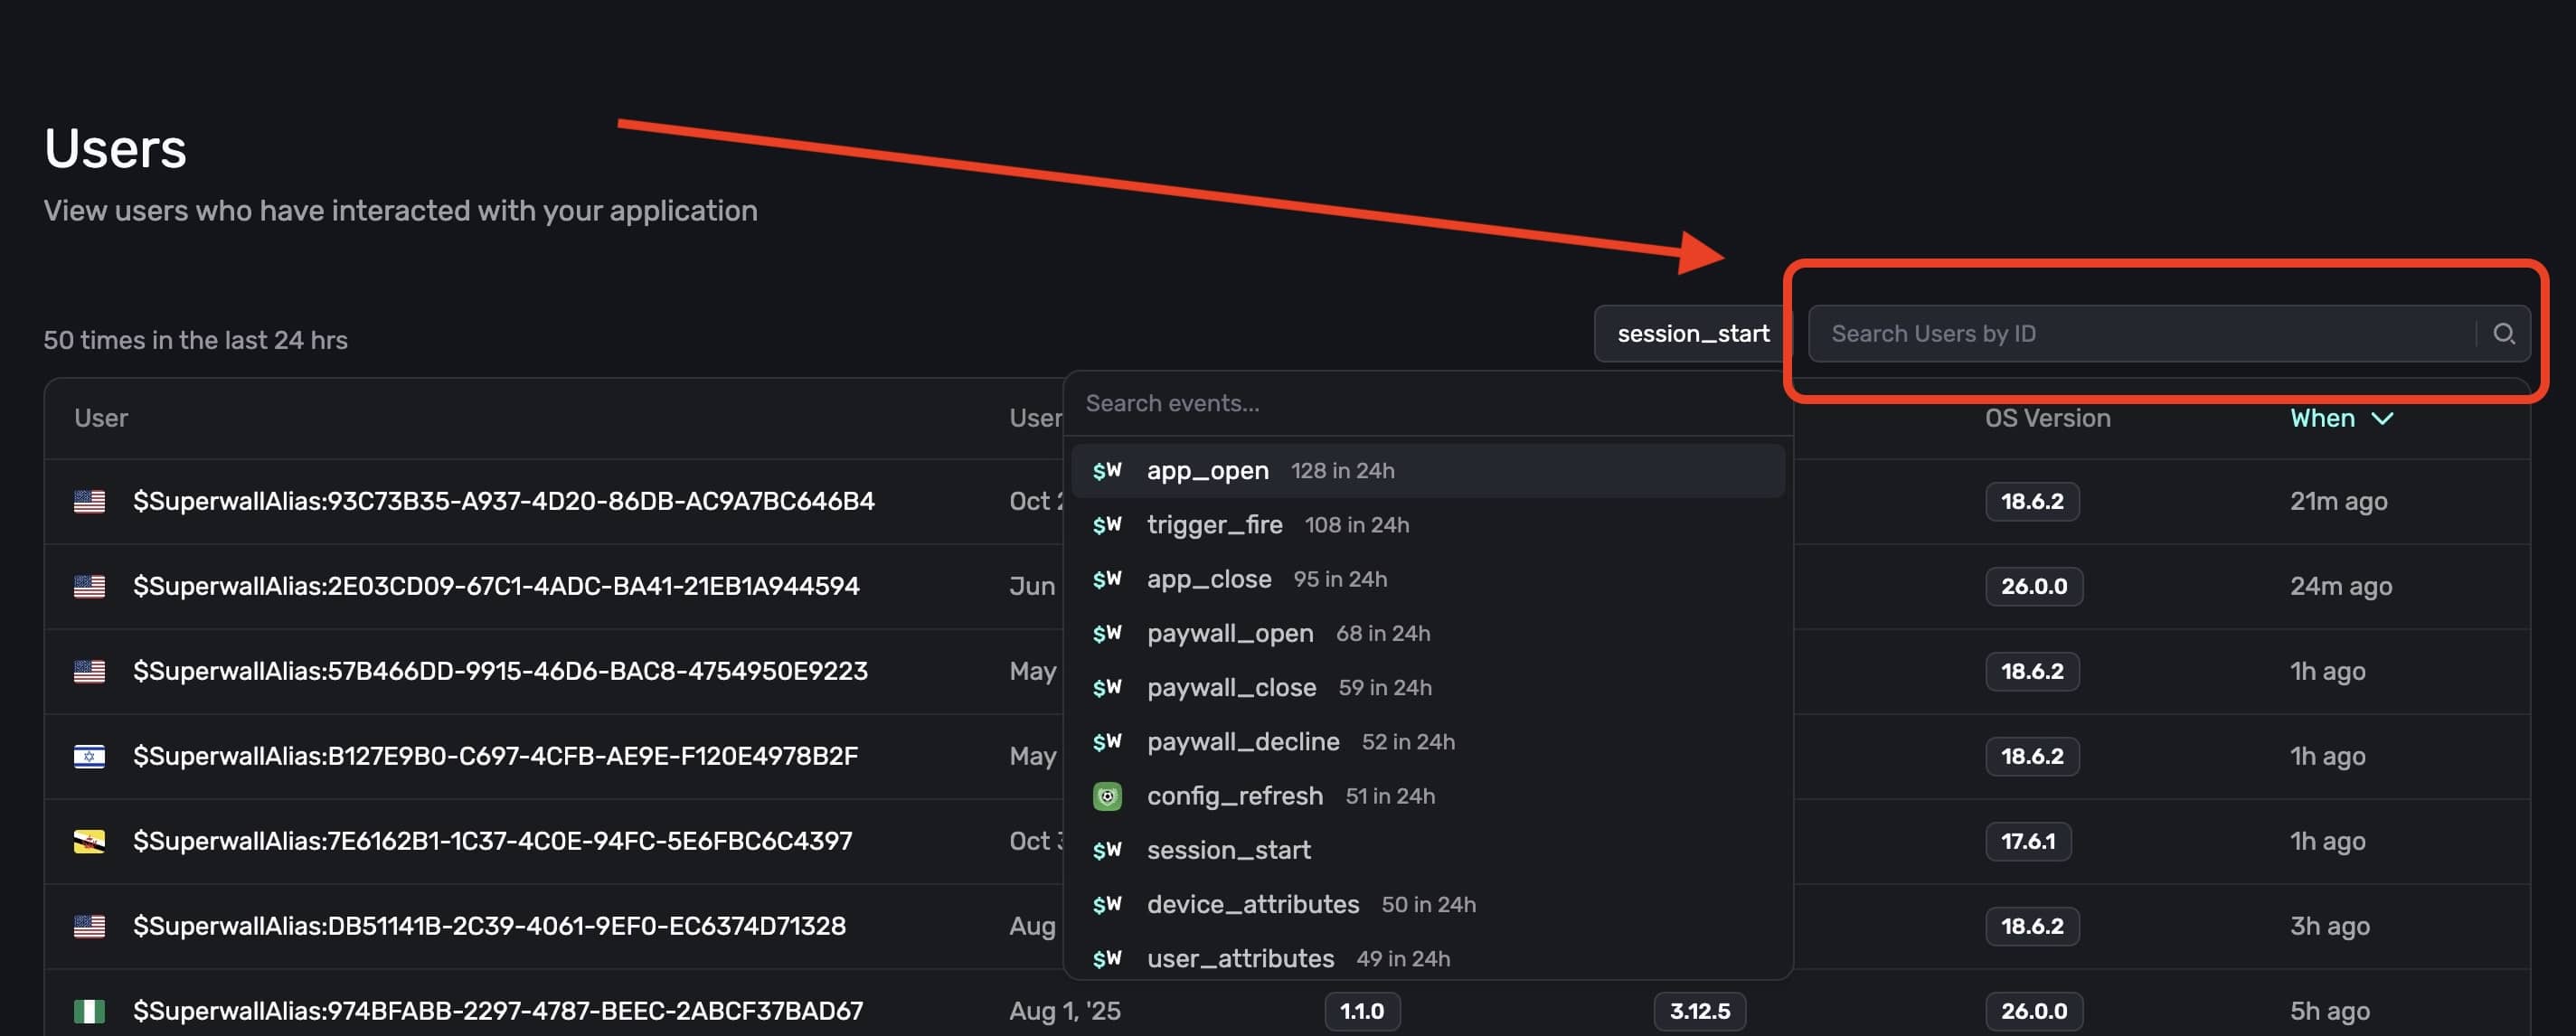The width and height of the screenshot is (2576, 1036).
Task: Select paywall_open event option
Action: coord(1229,633)
